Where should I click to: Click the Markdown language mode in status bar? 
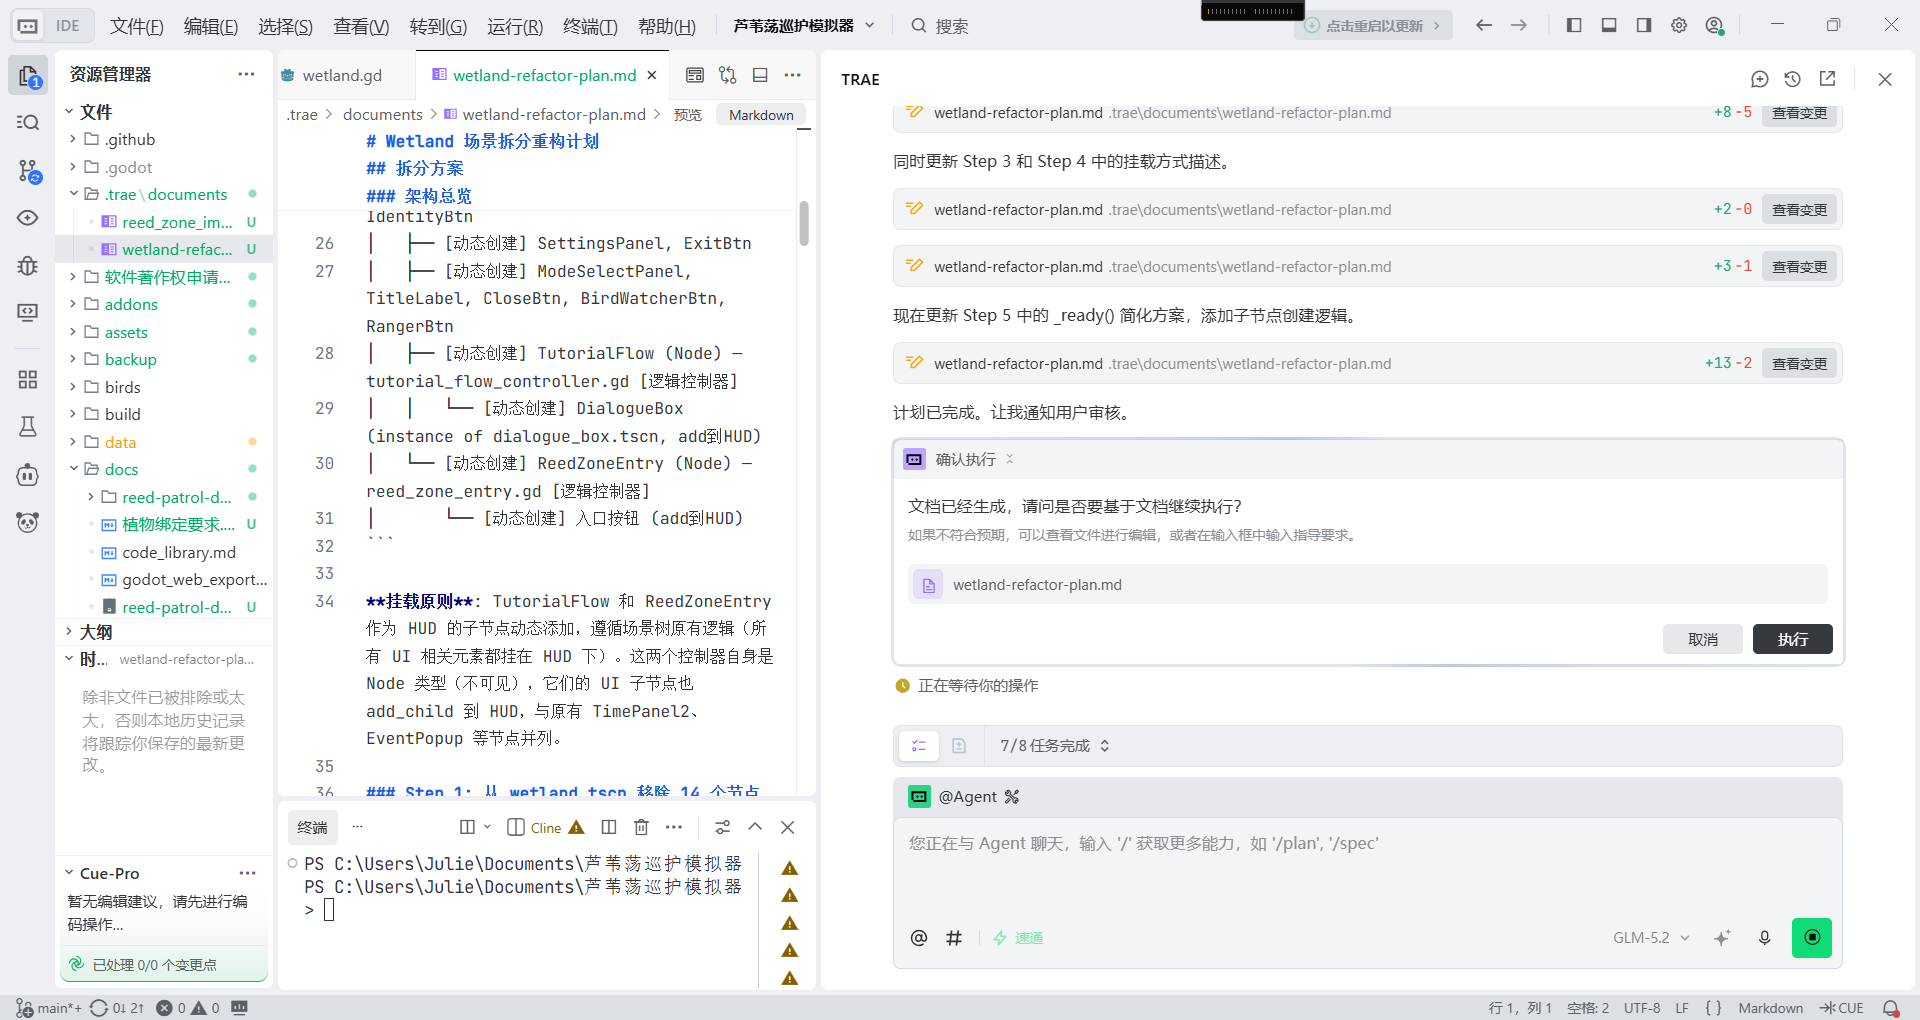pos(1770,1008)
